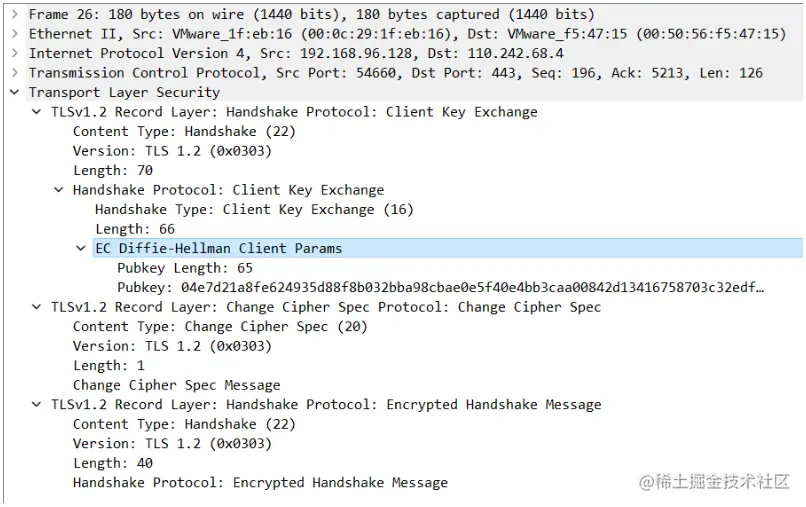Select Handshake Type: Client Key Exchange (16)
This screenshot has height=507, width=806.
[253, 210]
